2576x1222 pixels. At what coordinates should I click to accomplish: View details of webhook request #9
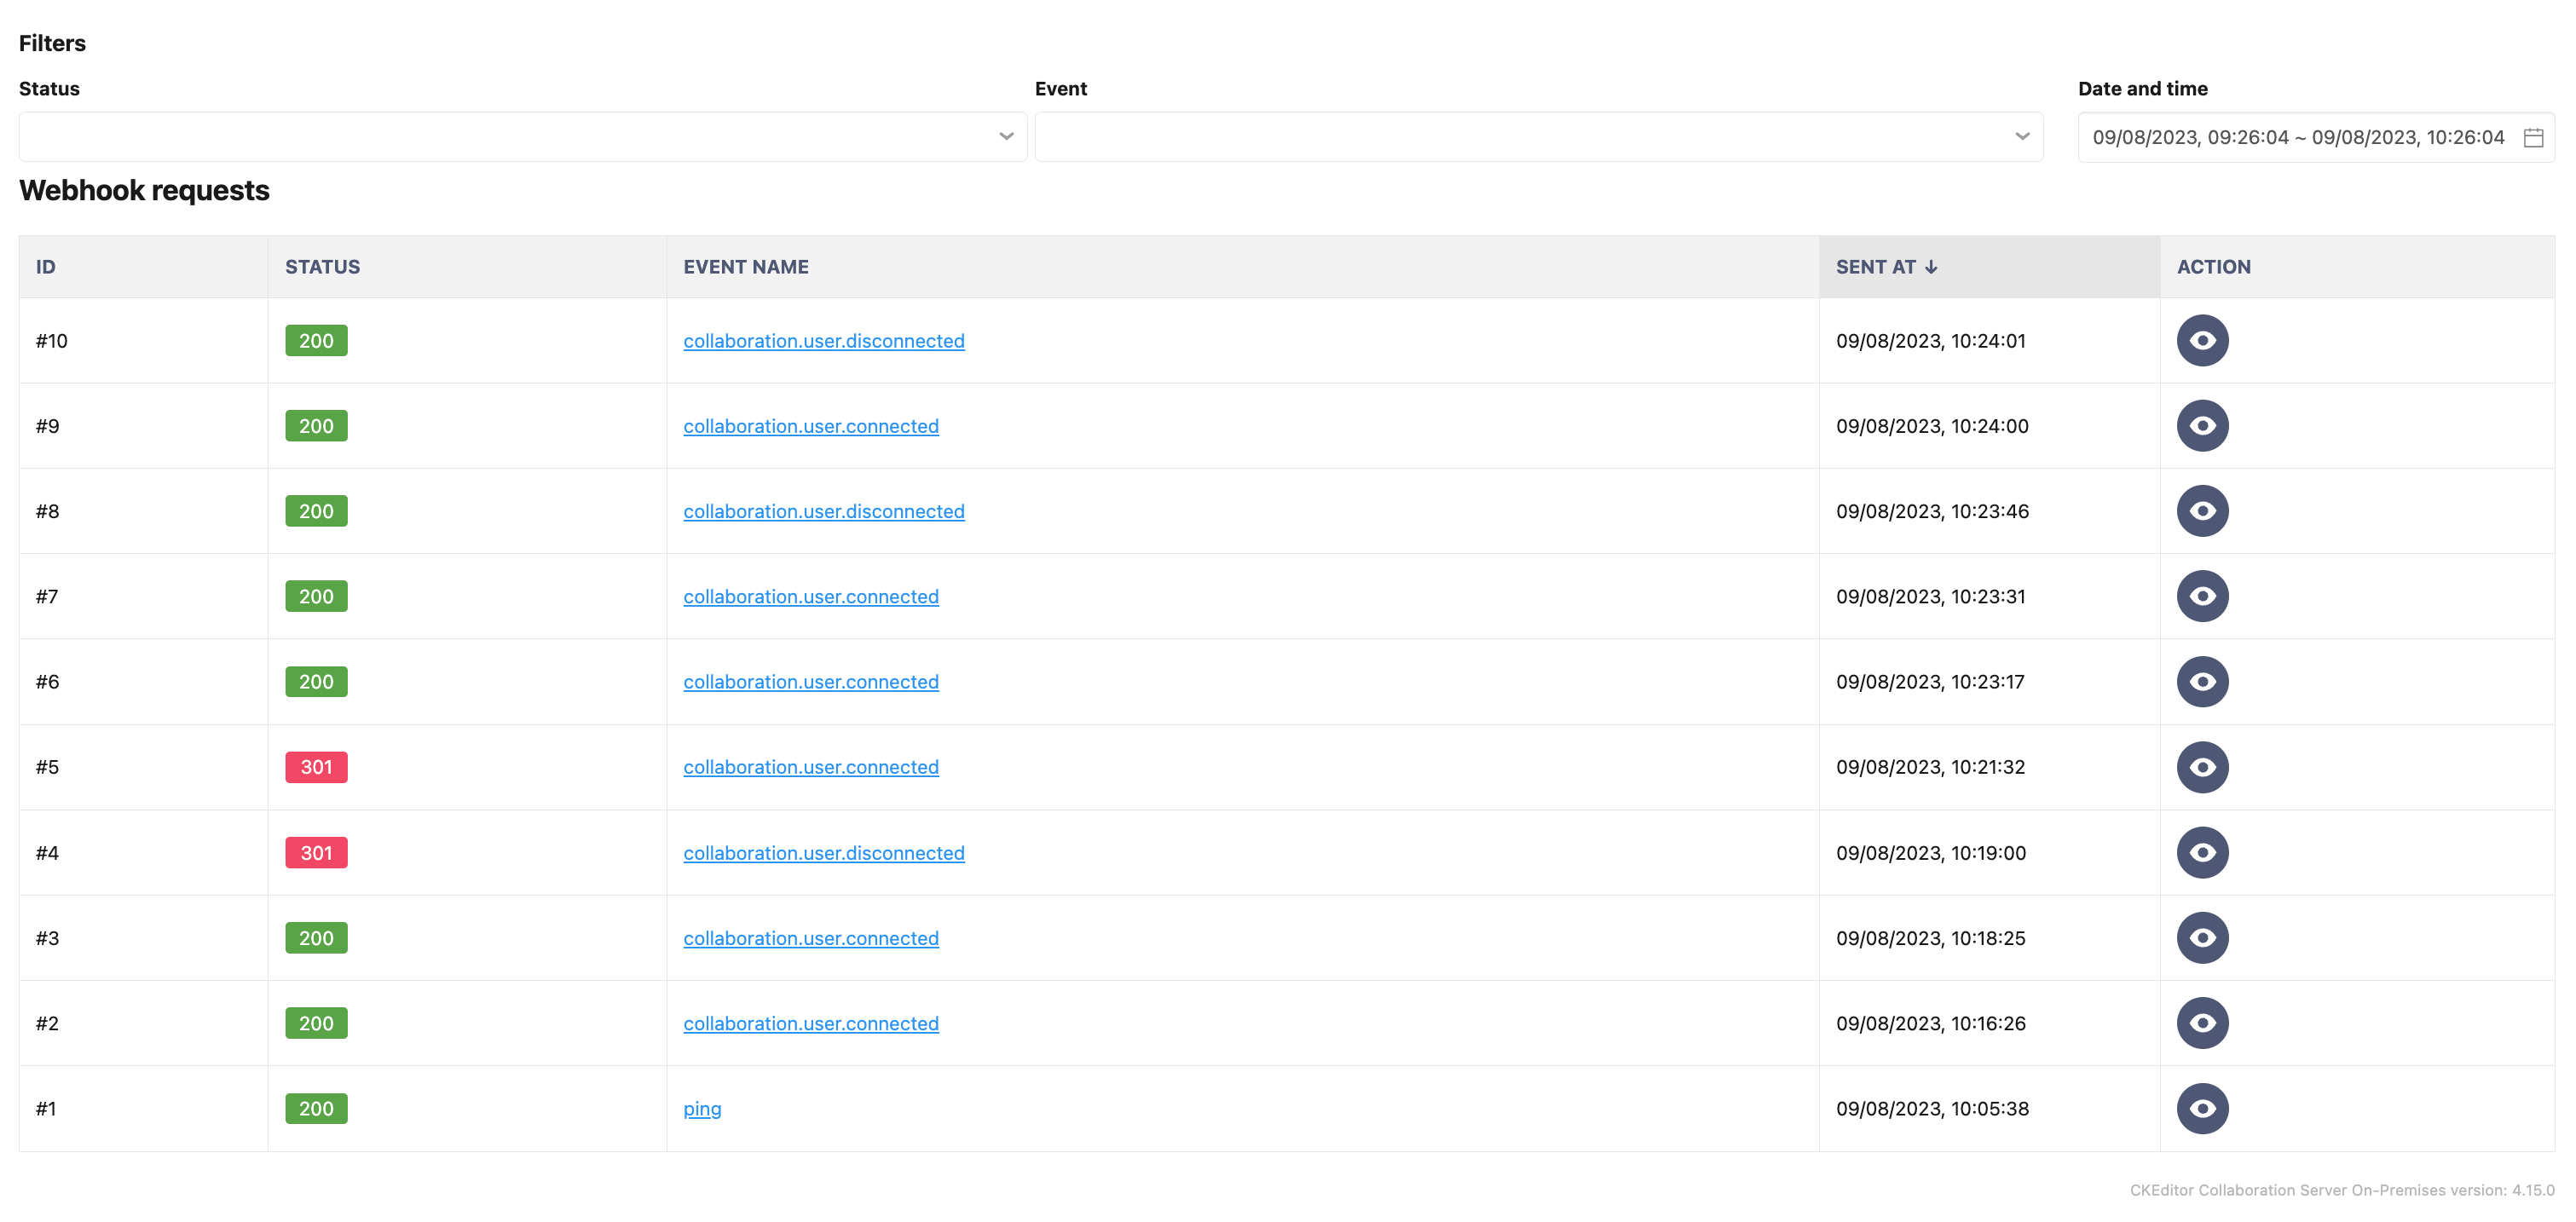point(2202,426)
